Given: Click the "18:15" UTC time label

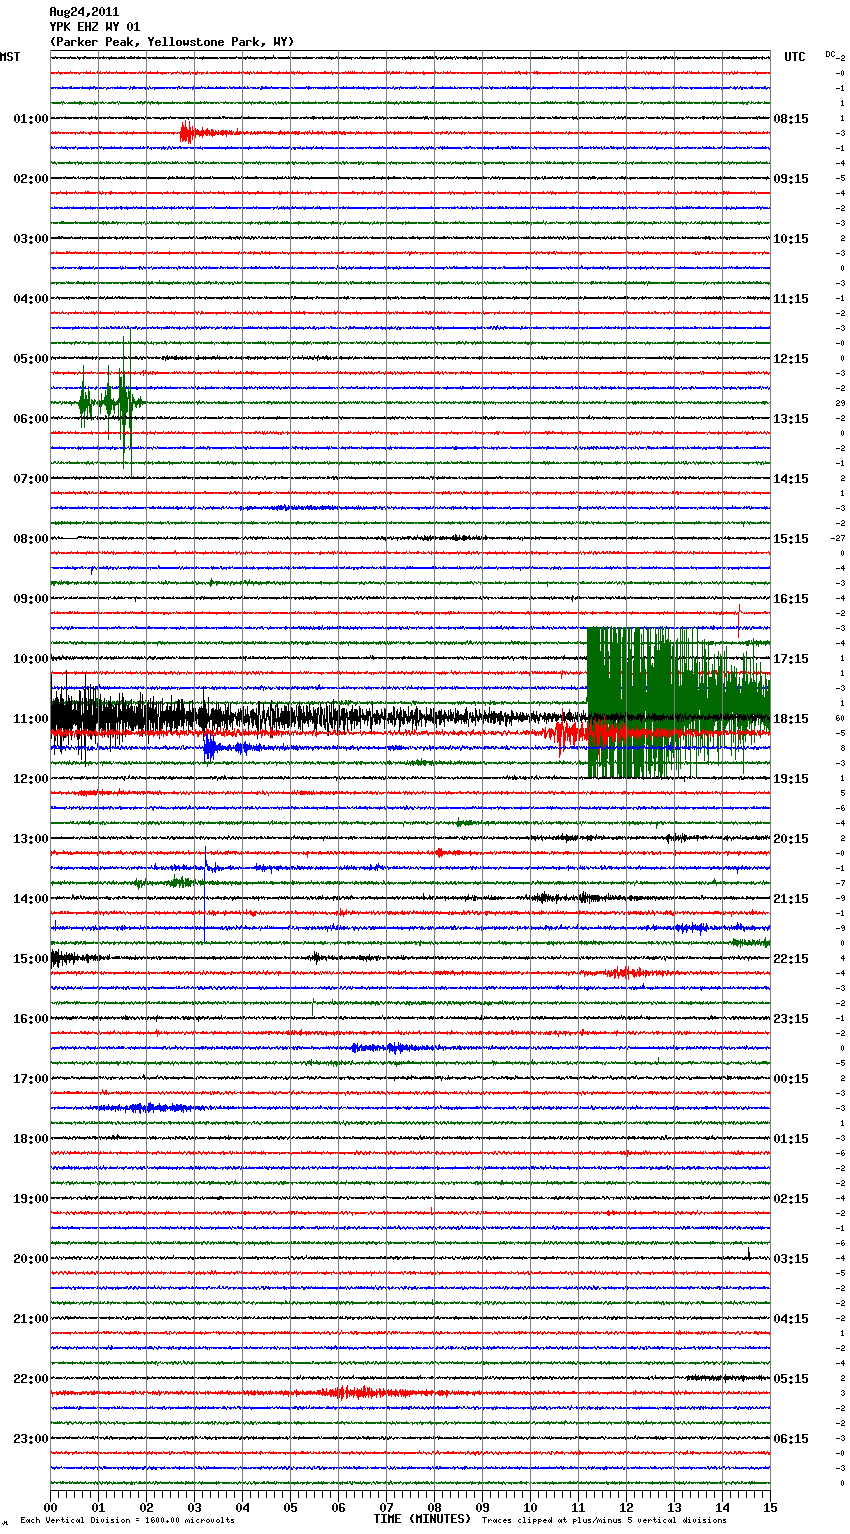Looking at the screenshot, I should tap(791, 719).
